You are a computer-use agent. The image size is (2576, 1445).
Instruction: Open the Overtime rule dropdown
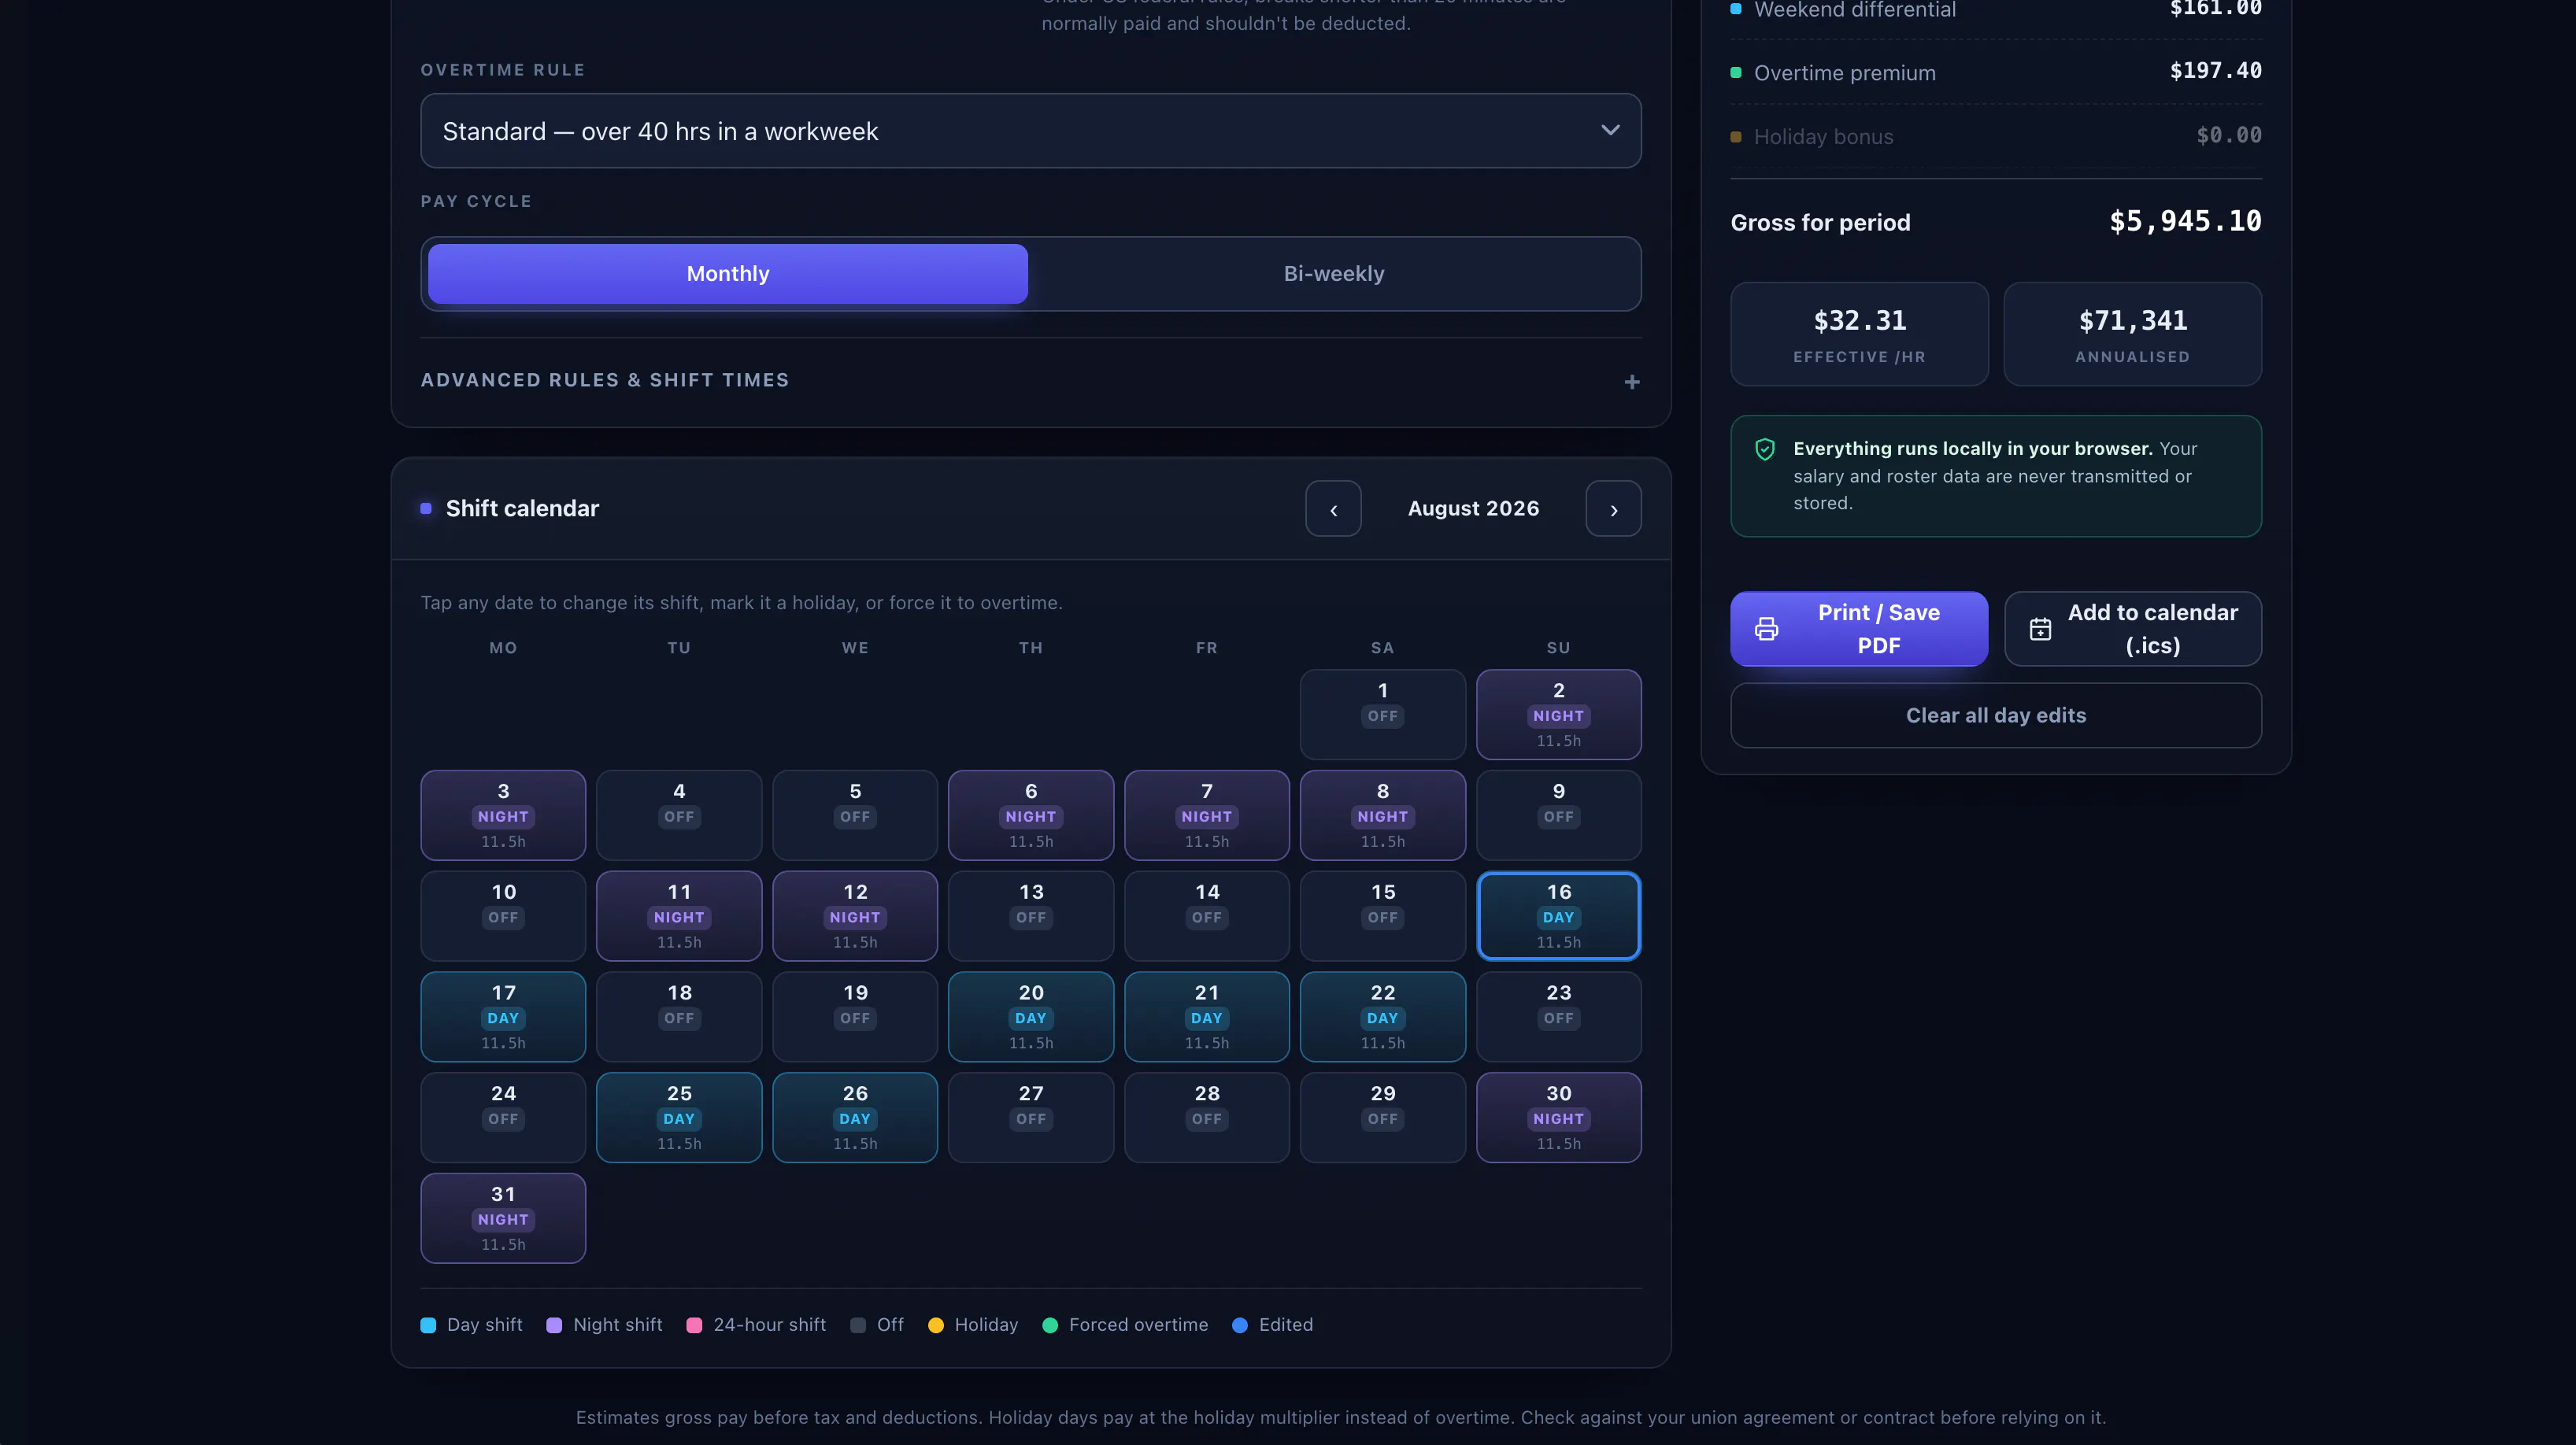tap(1030, 131)
